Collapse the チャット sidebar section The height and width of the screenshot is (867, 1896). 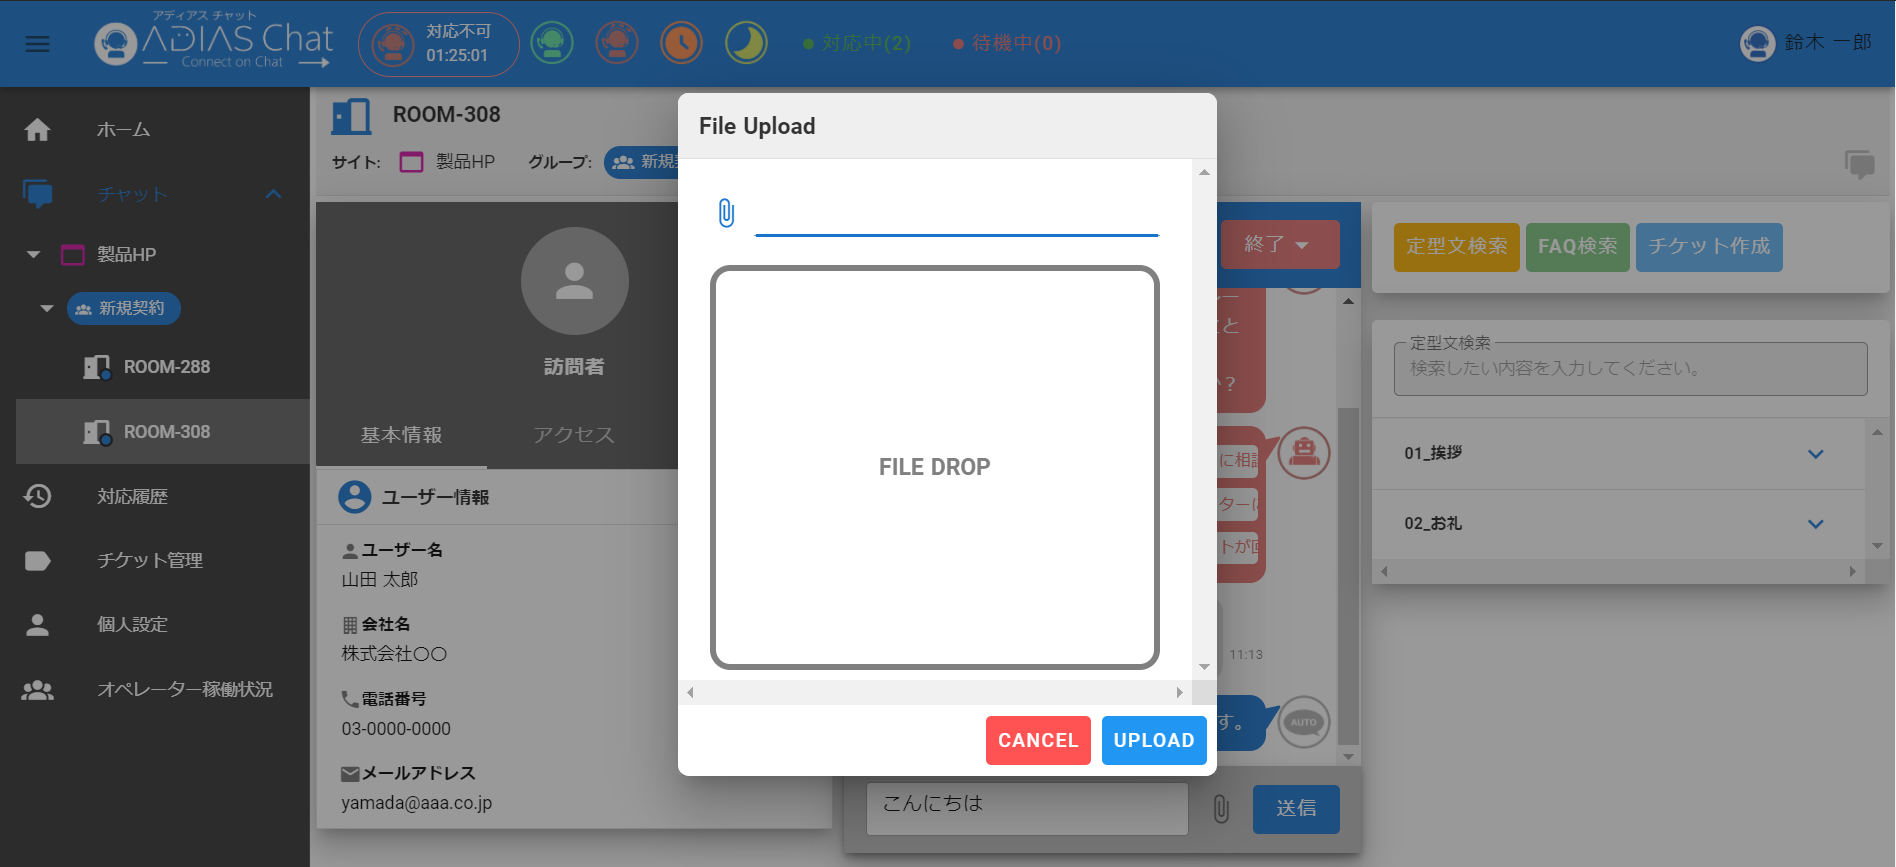pyautogui.click(x=273, y=194)
